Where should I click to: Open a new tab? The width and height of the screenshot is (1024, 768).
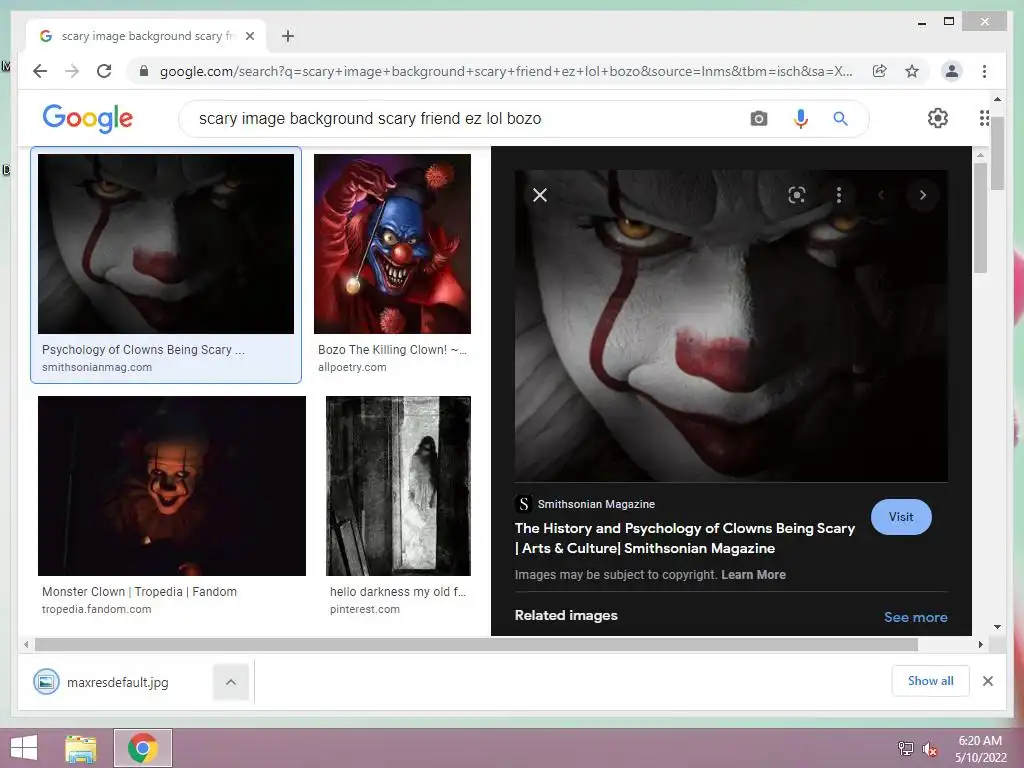point(288,36)
